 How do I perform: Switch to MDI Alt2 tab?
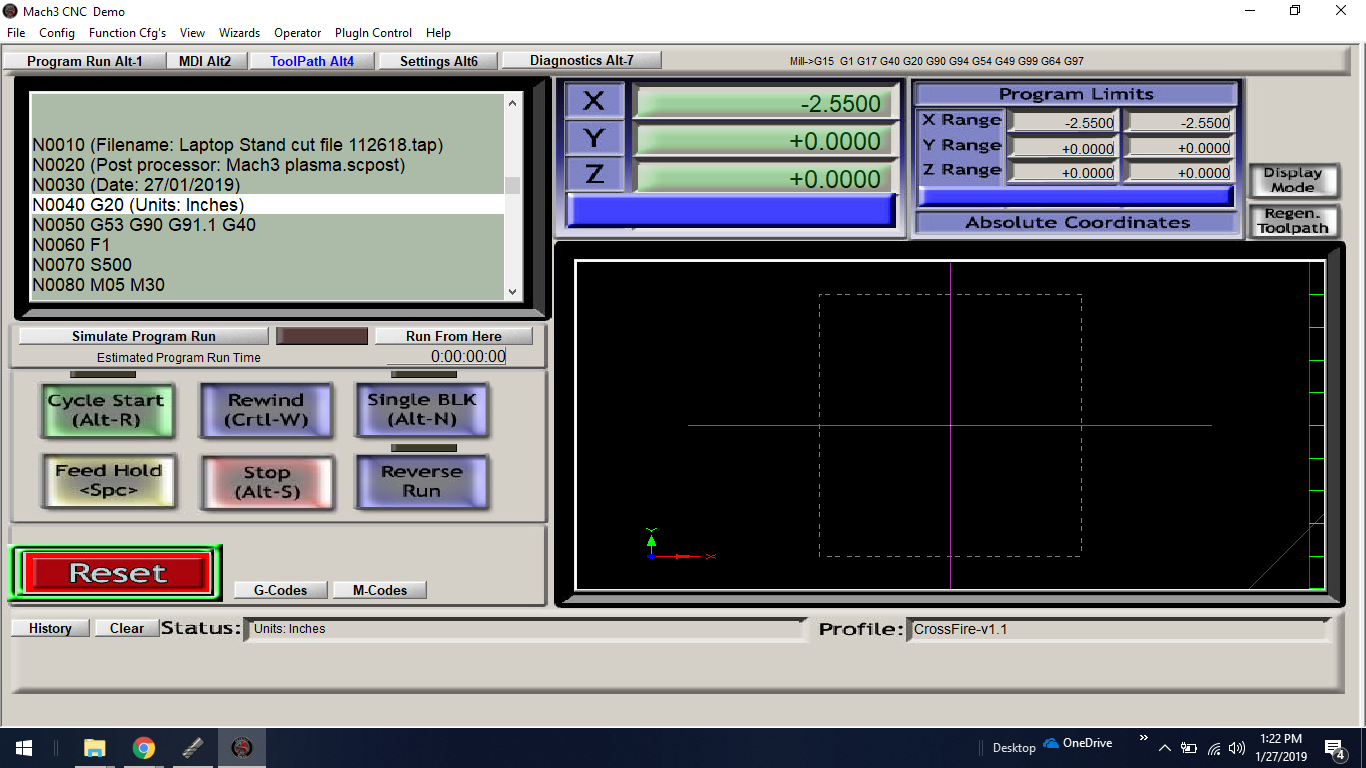point(205,61)
